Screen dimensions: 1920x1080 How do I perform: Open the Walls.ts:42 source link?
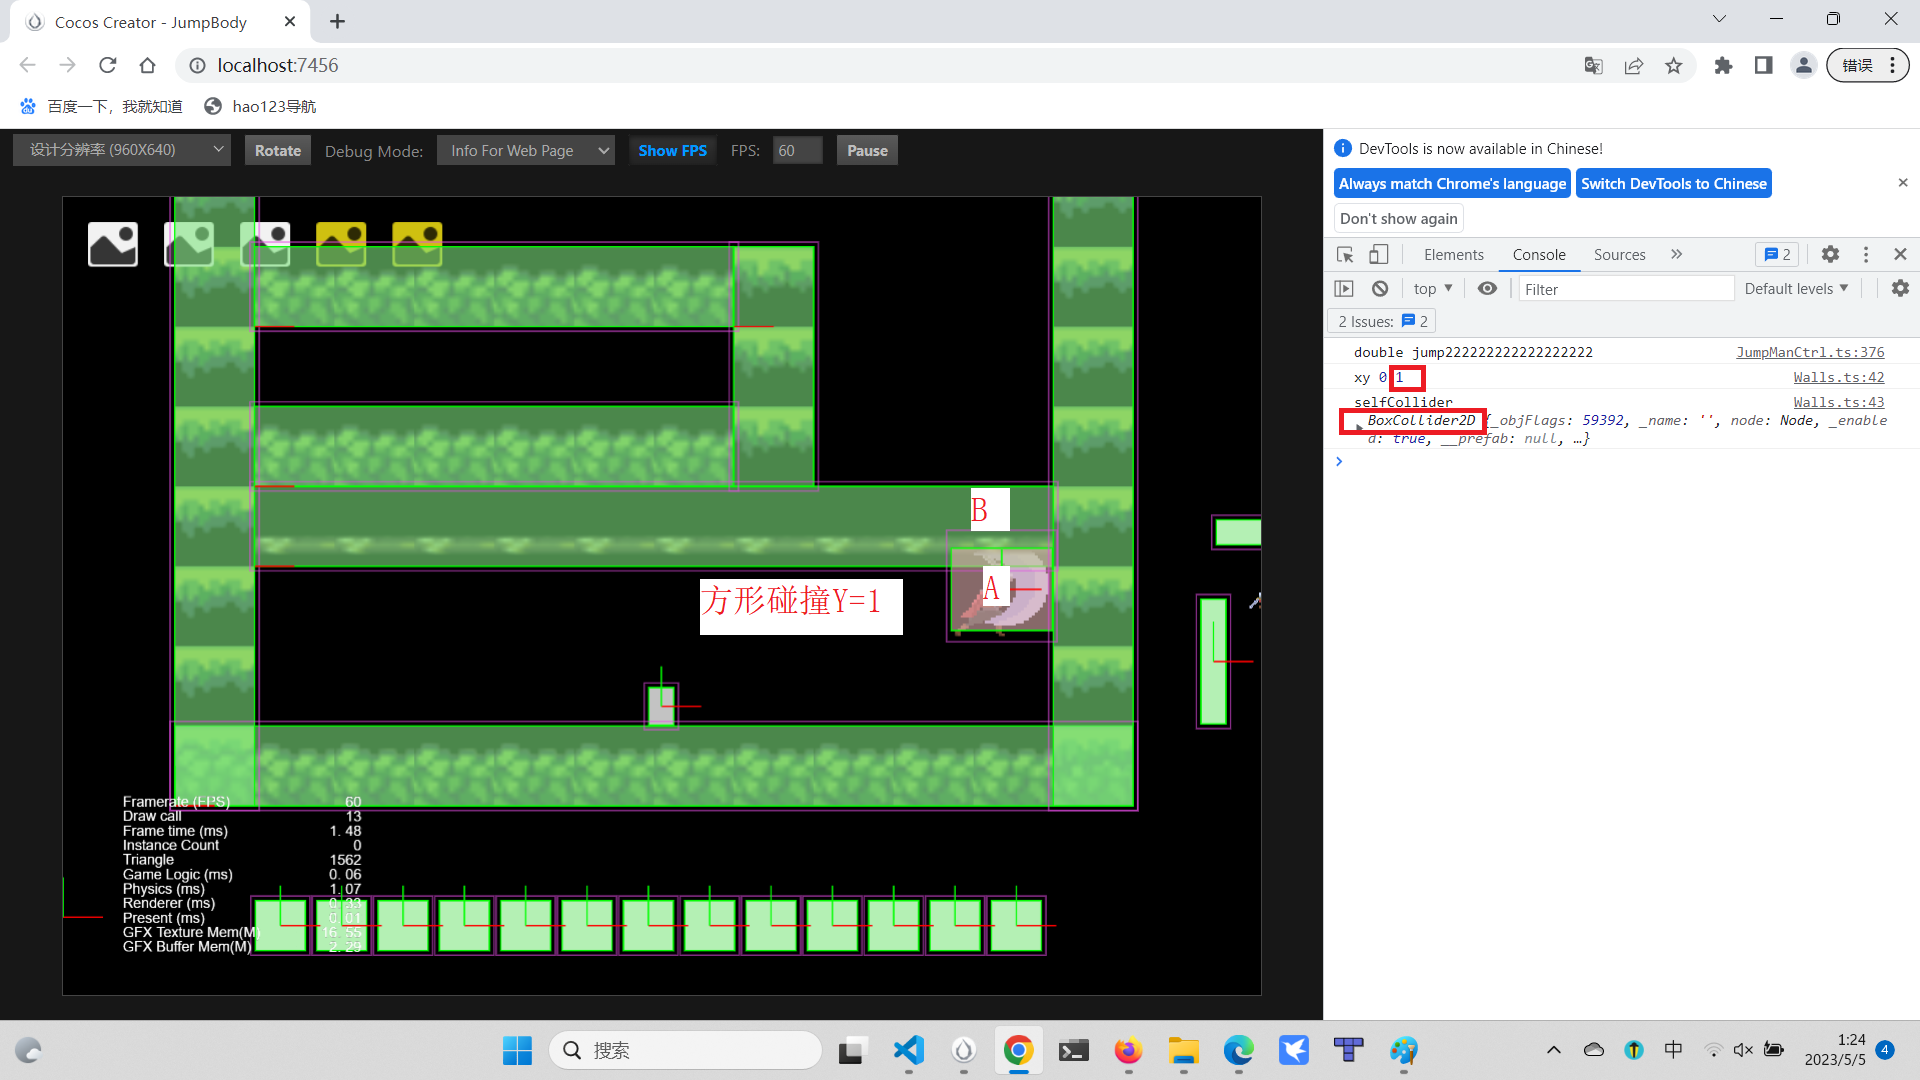[1838, 377]
